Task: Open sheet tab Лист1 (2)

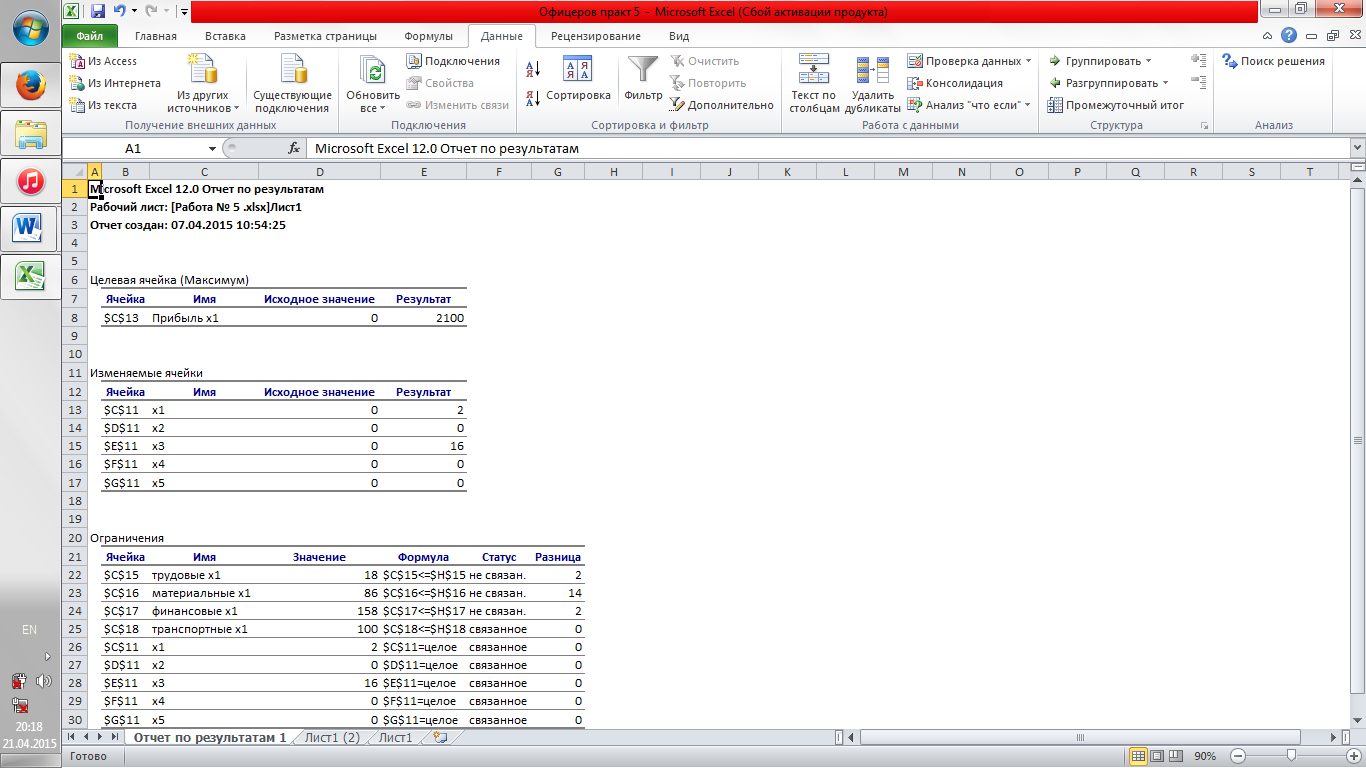Action: click(332, 738)
